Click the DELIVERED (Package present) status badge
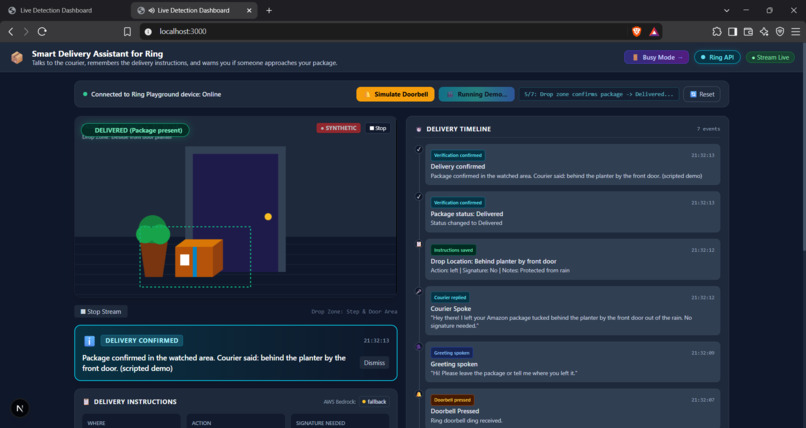The image size is (806, 428). click(135, 131)
